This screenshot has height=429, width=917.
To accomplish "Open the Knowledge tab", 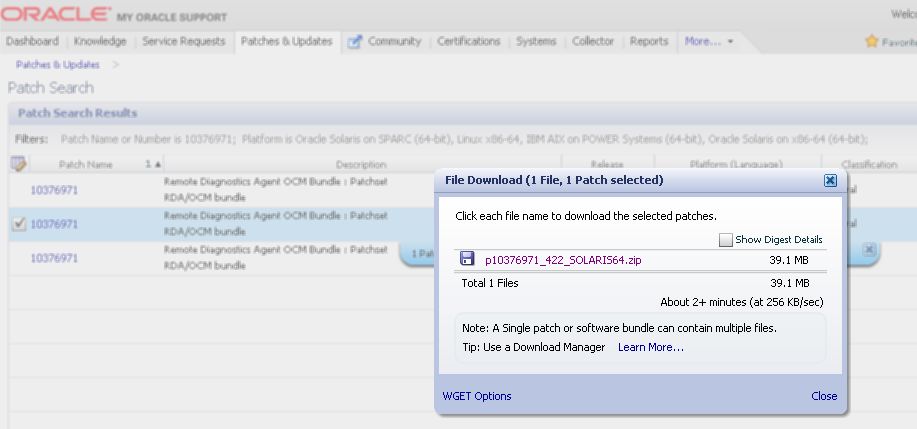I will (x=100, y=42).
